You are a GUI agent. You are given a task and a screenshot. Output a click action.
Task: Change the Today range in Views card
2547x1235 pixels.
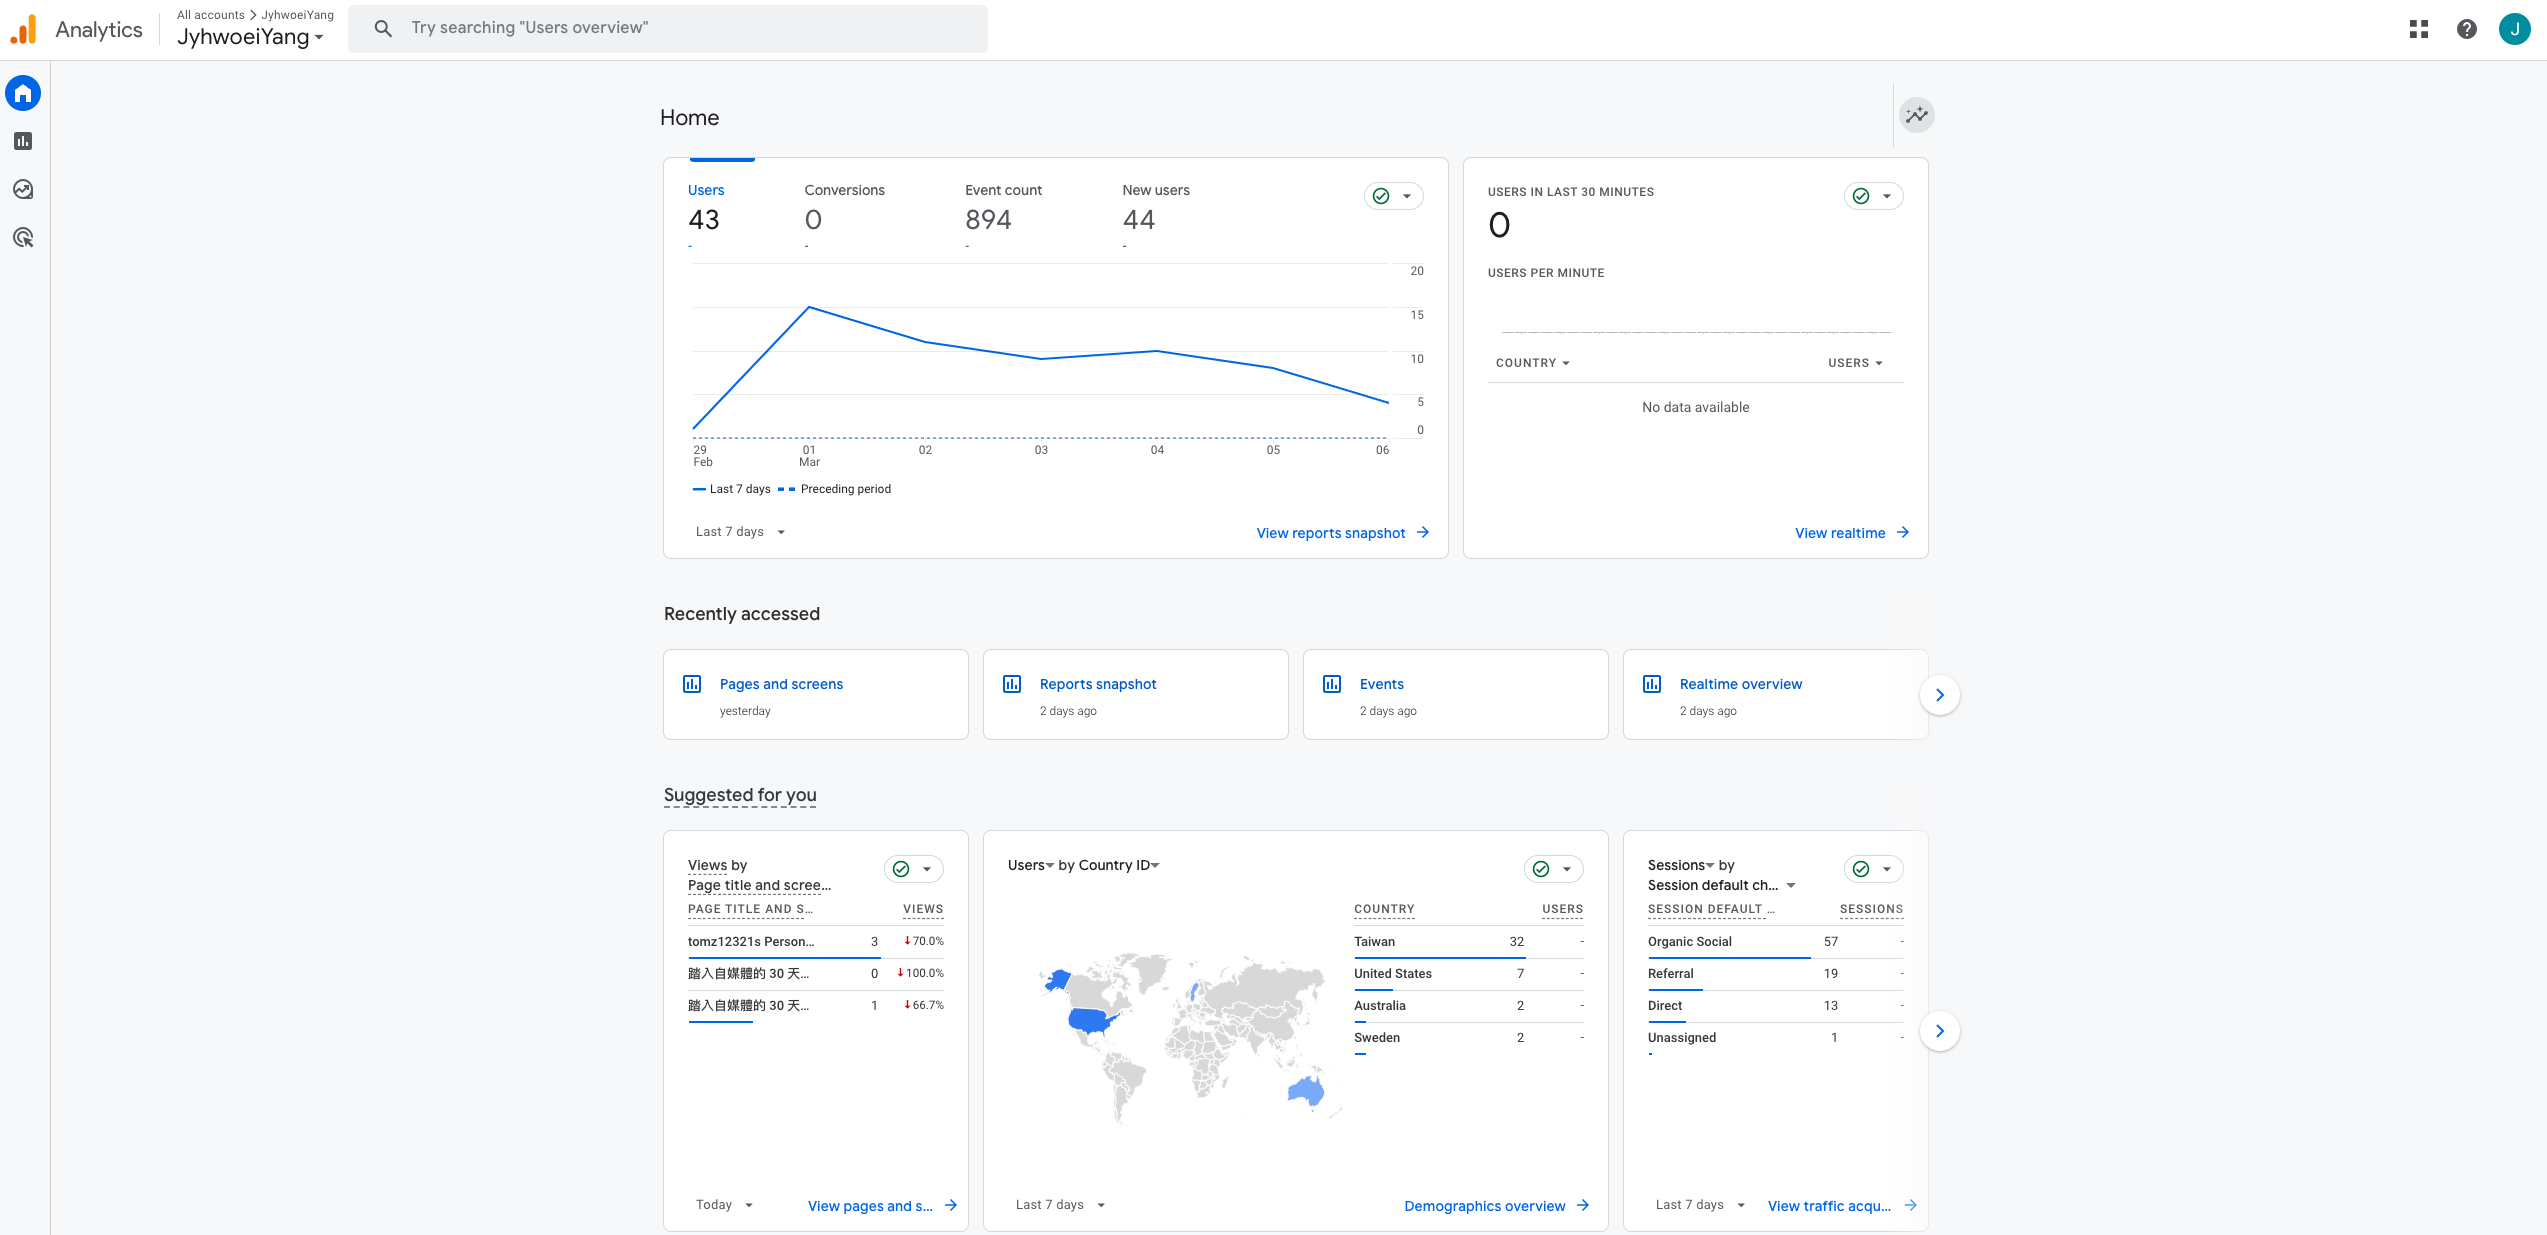pos(725,1205)
